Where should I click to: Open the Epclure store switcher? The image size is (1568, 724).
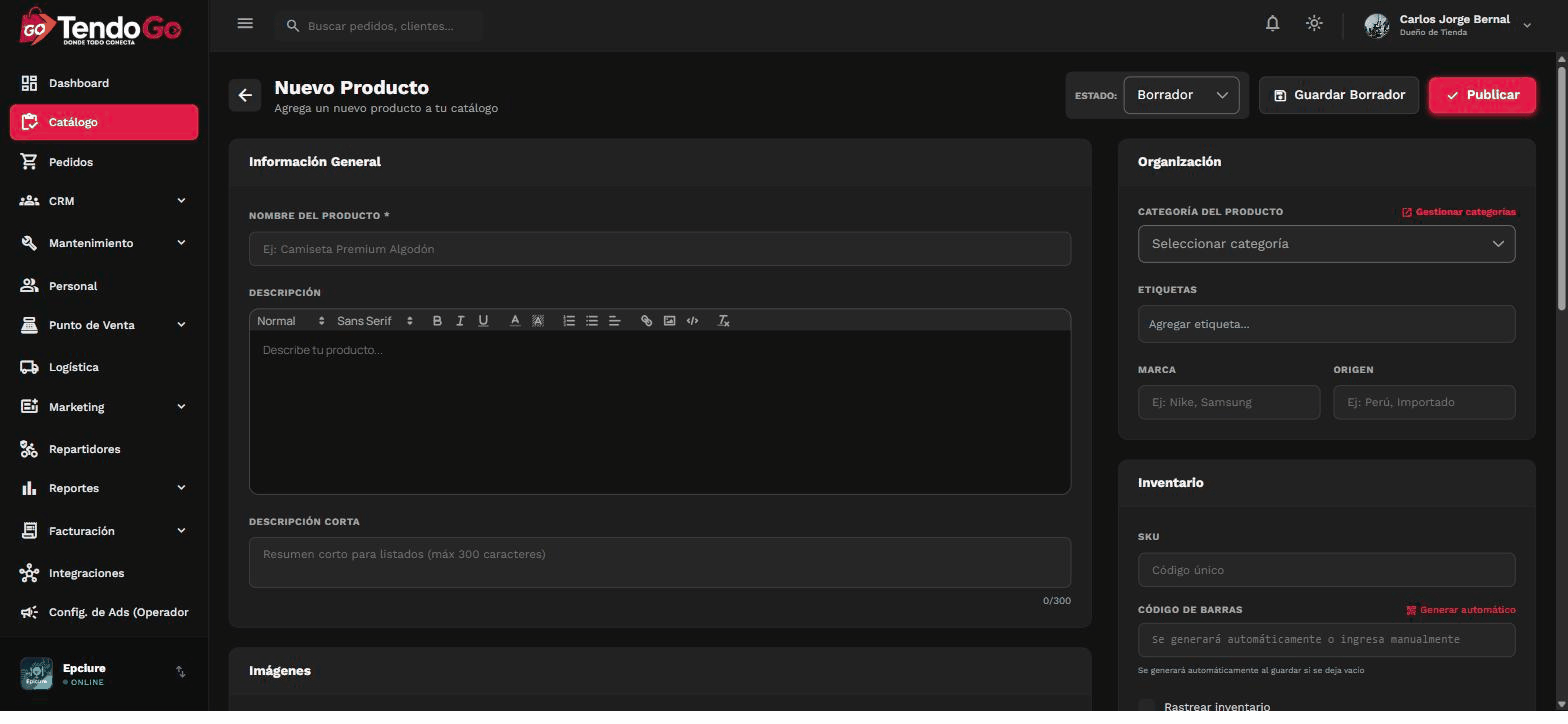[181, 672]
